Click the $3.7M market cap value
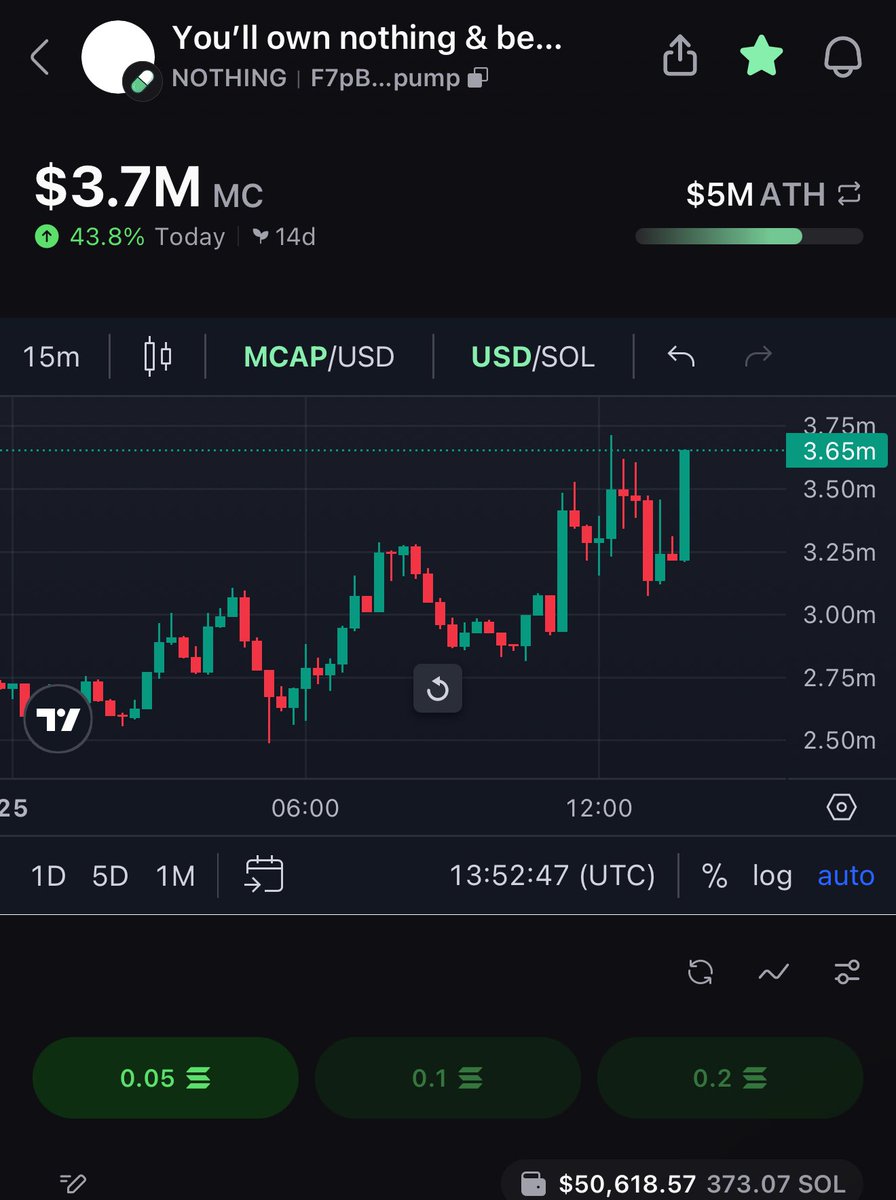 118,187
